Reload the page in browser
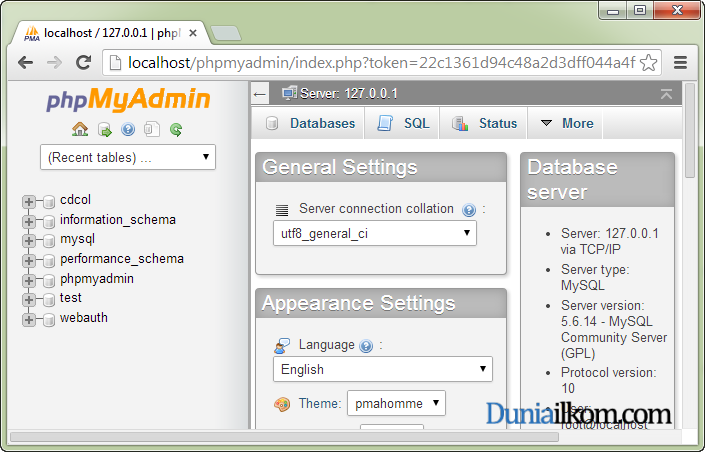705x452 pixels. [84, 63]
